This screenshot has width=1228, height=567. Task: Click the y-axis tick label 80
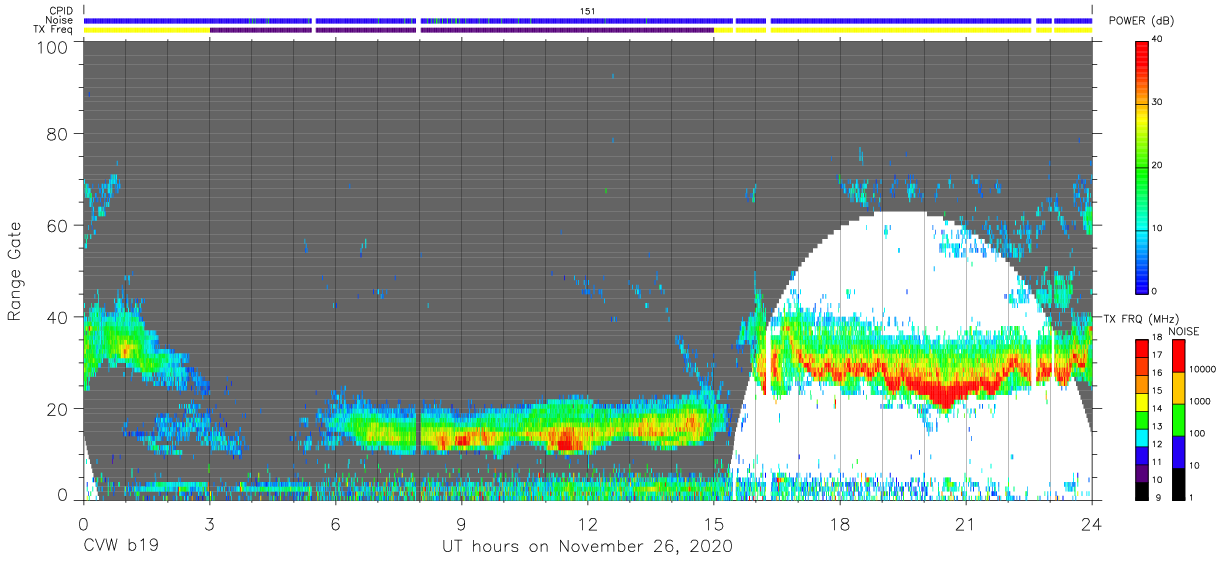click(56, 134)
